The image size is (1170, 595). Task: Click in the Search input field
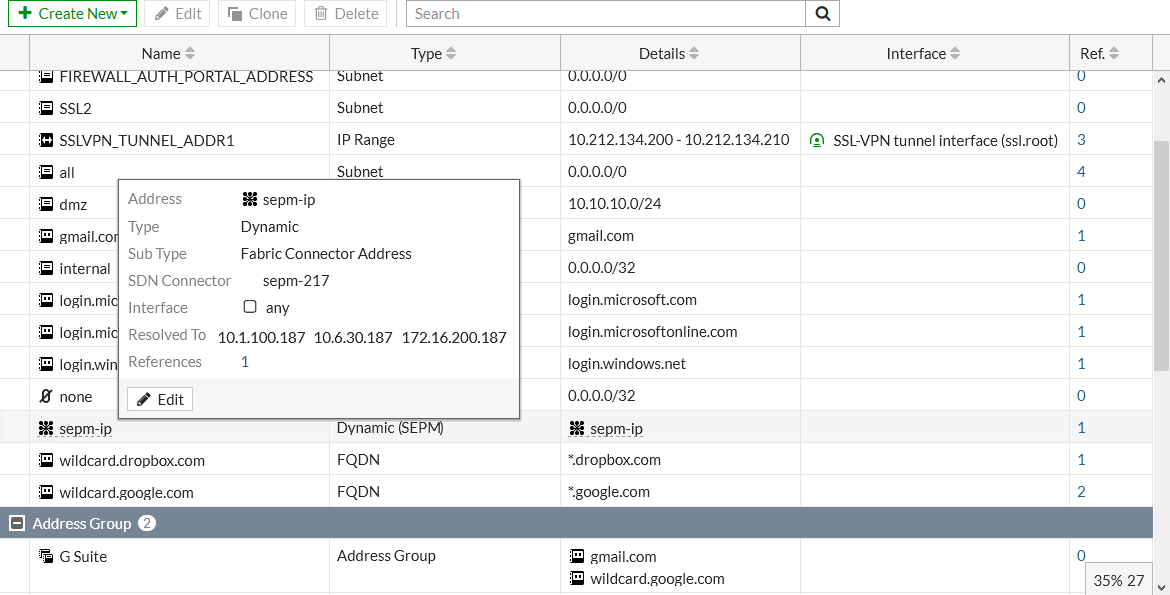coord(605,14)
